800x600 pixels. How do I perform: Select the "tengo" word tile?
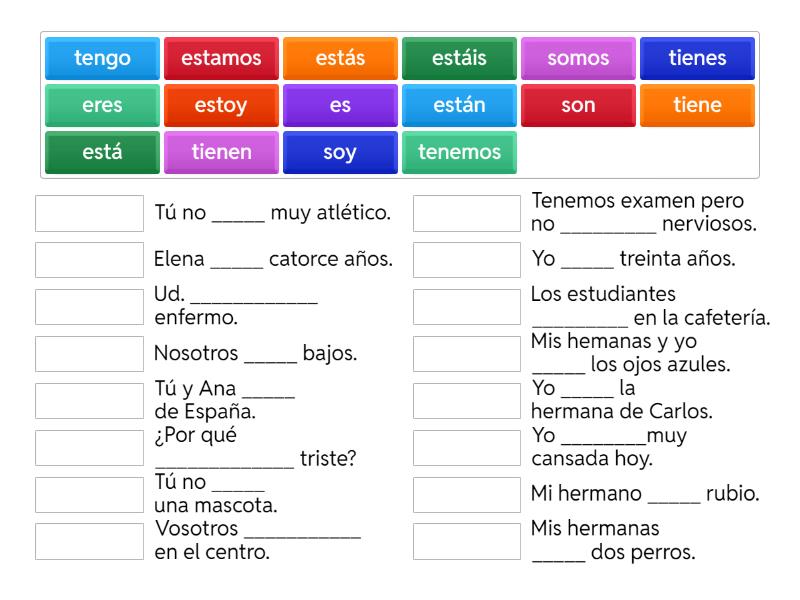pyautogui.click(x=100, y=59)
